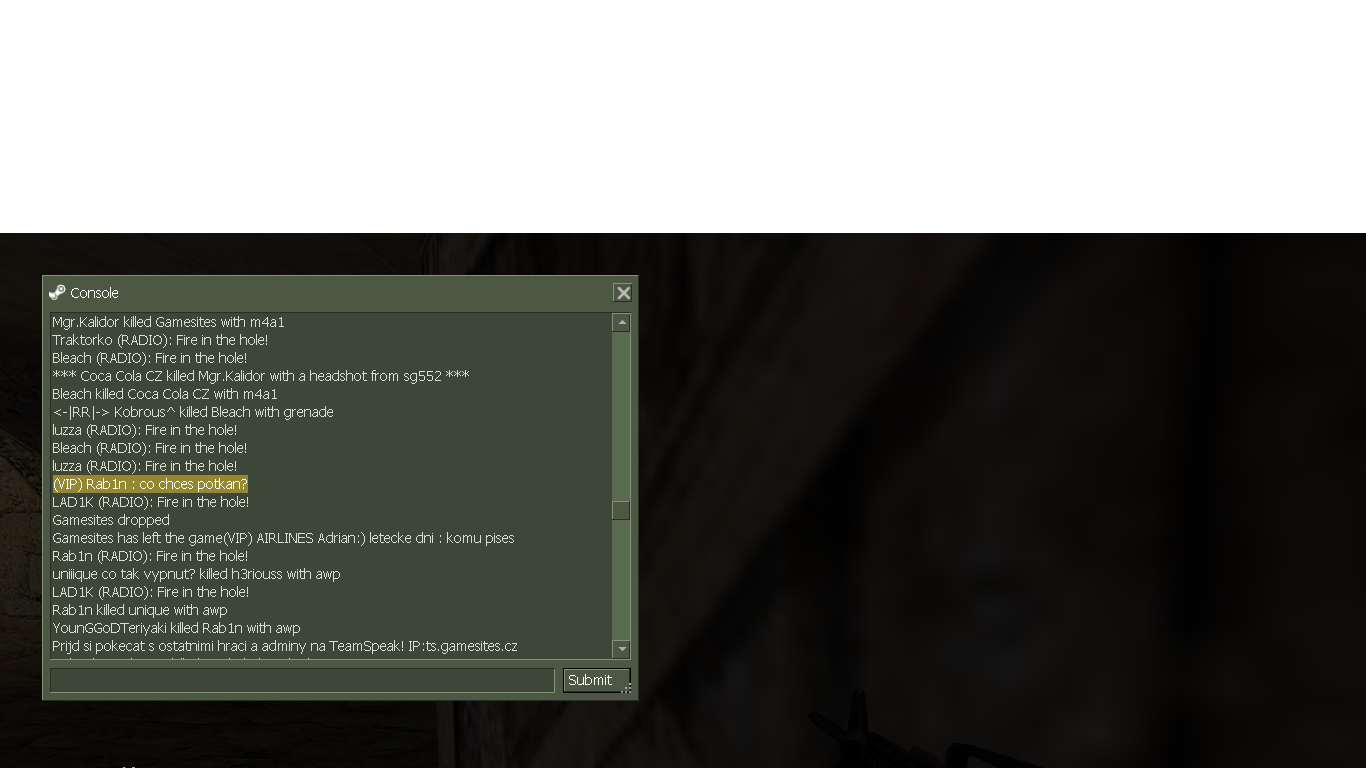Click the "Gamesites has left the game" line
This screenshot has width=1366, height=768.
click(283, 538)
